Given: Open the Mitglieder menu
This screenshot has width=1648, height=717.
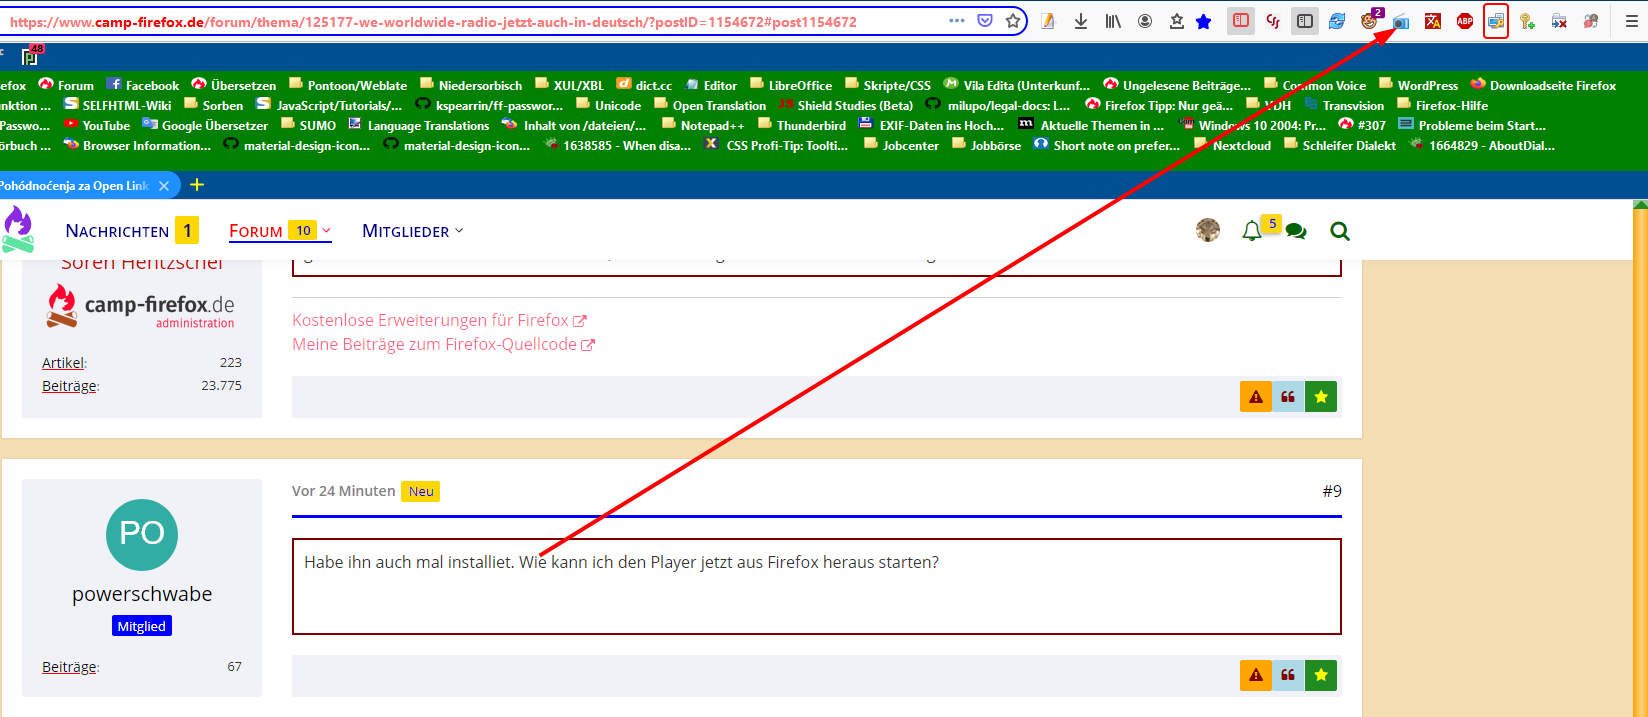Looking at the screenshot, I should coord(413,231).
